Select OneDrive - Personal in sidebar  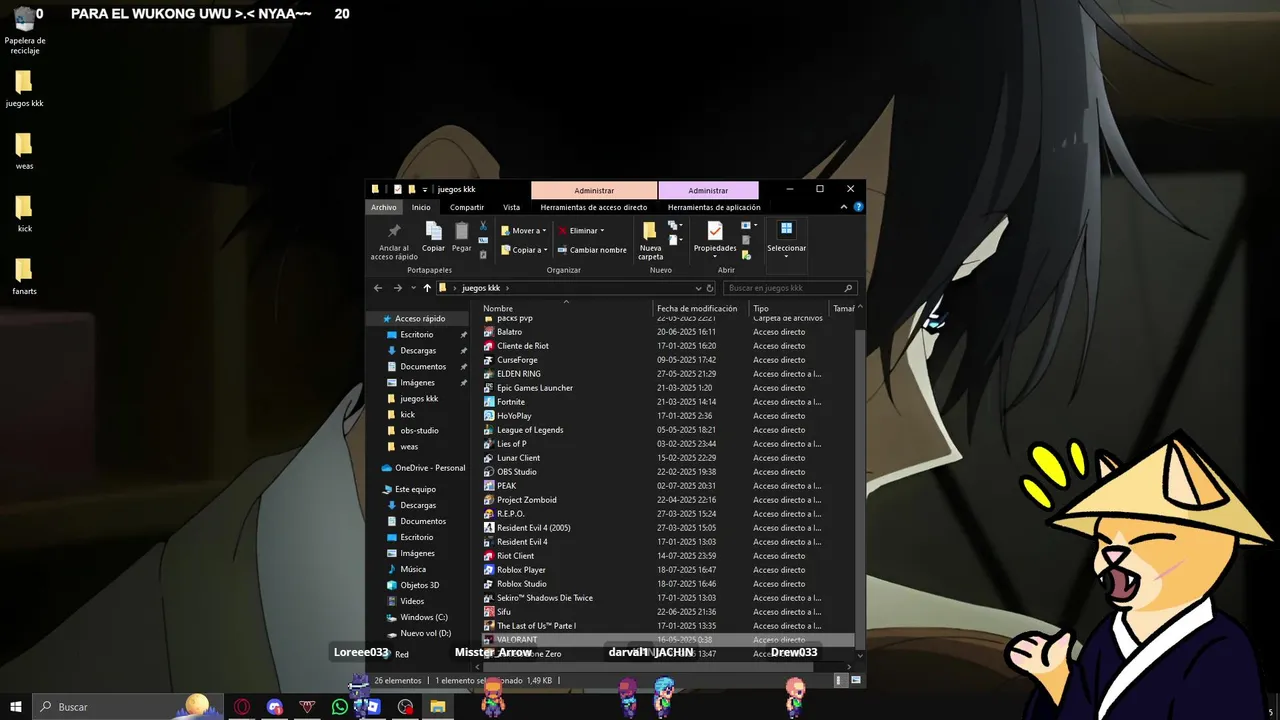pos(429,468)
